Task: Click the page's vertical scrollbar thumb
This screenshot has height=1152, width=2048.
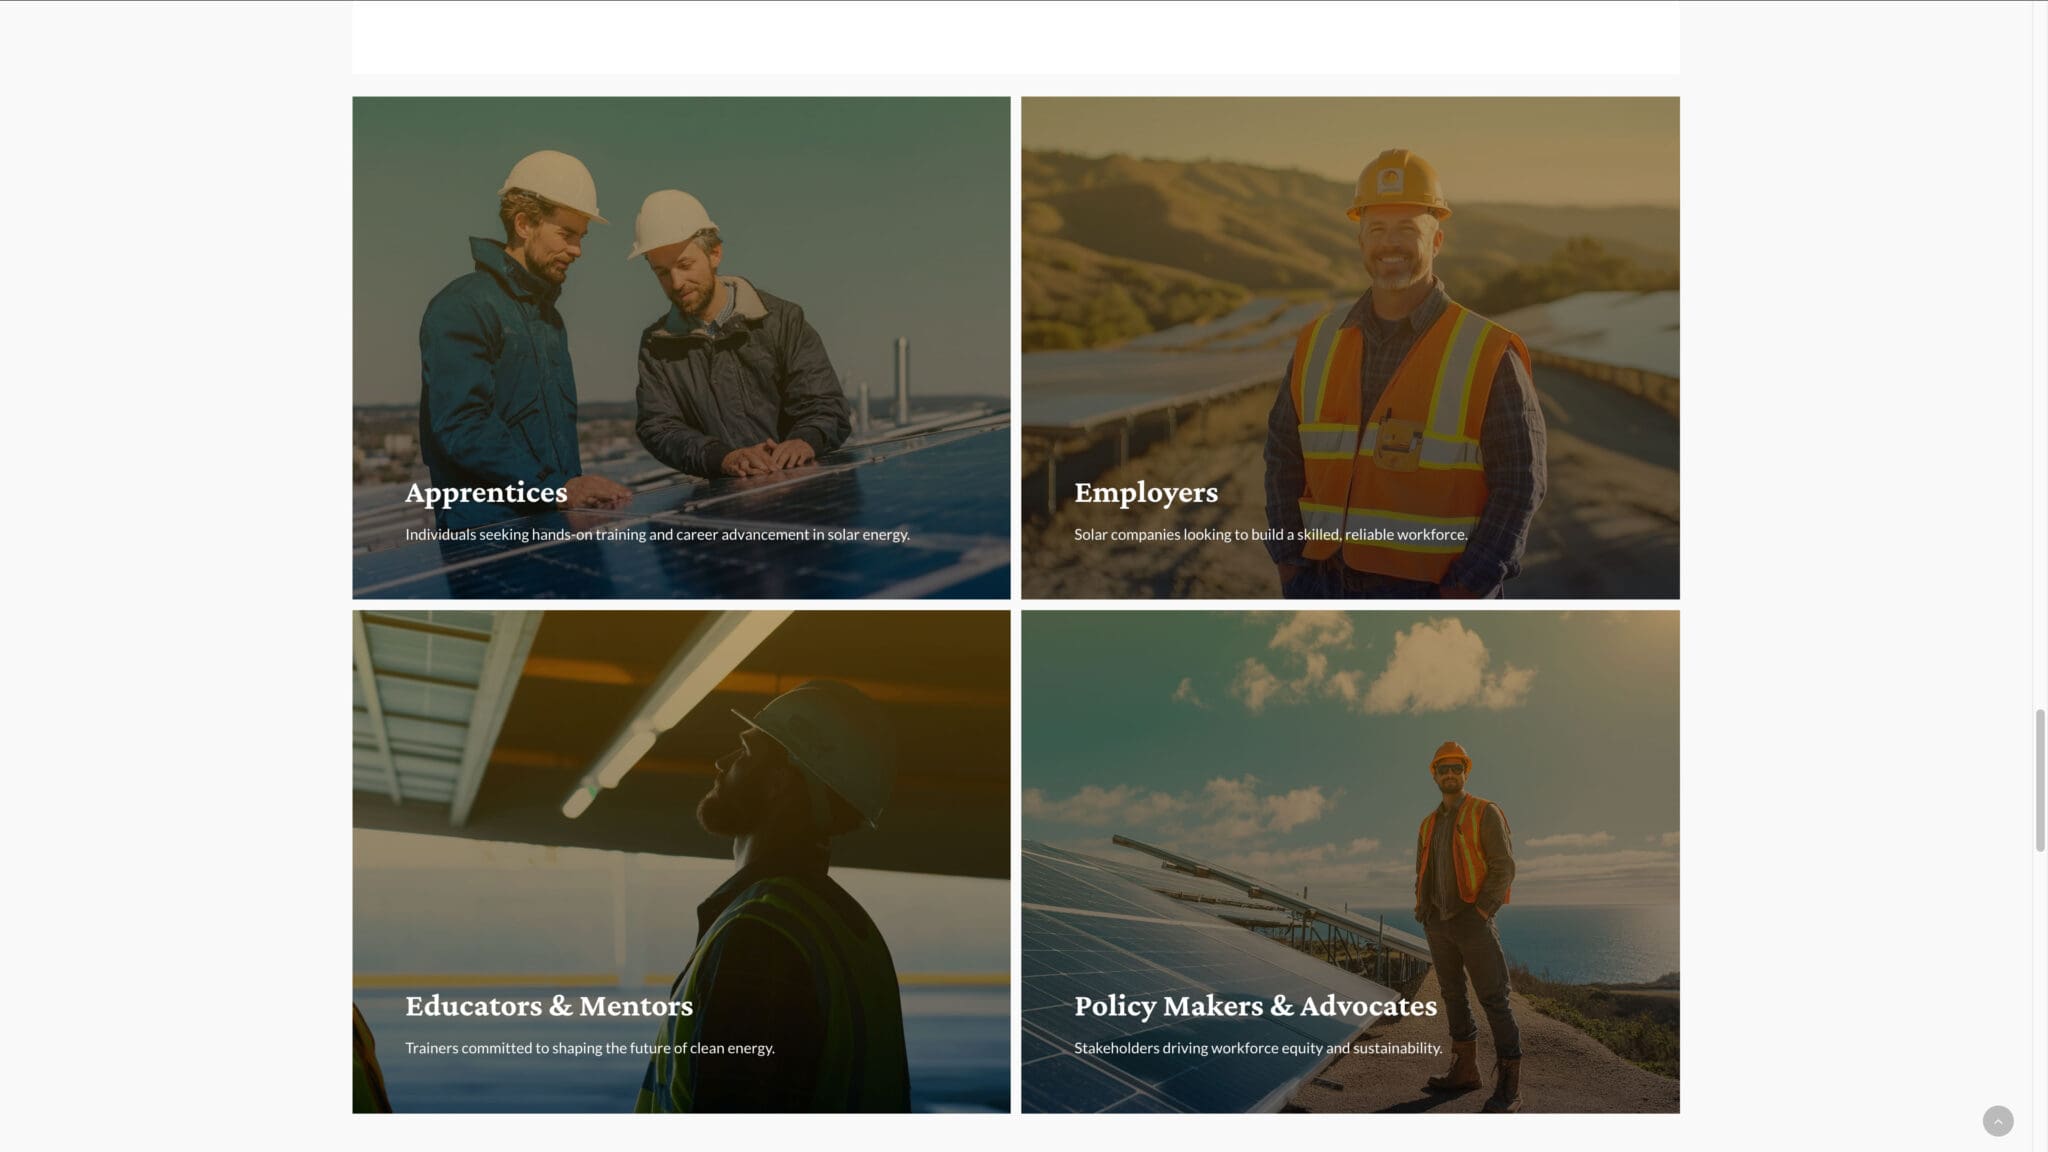Action: [2040, 780]
